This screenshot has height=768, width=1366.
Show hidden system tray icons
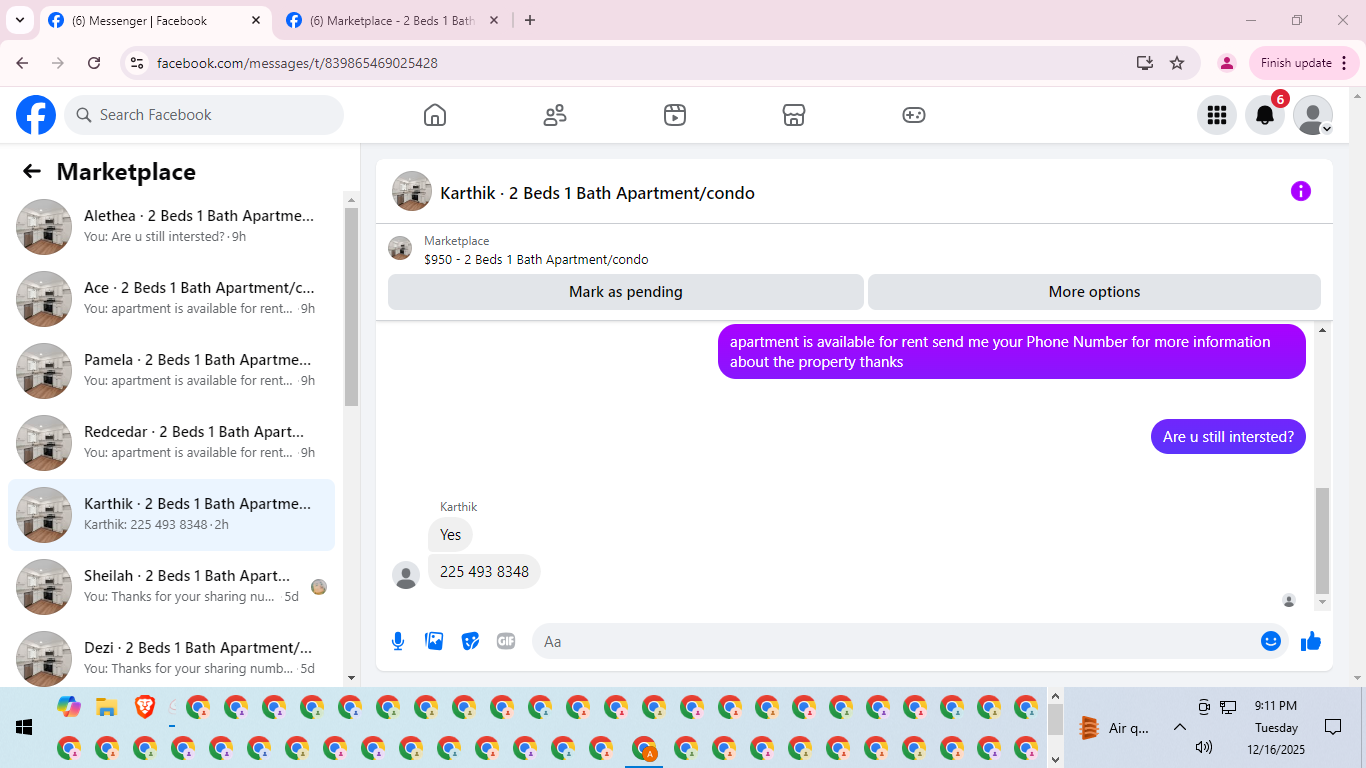pyautogui.click(x=1179, y=727)
